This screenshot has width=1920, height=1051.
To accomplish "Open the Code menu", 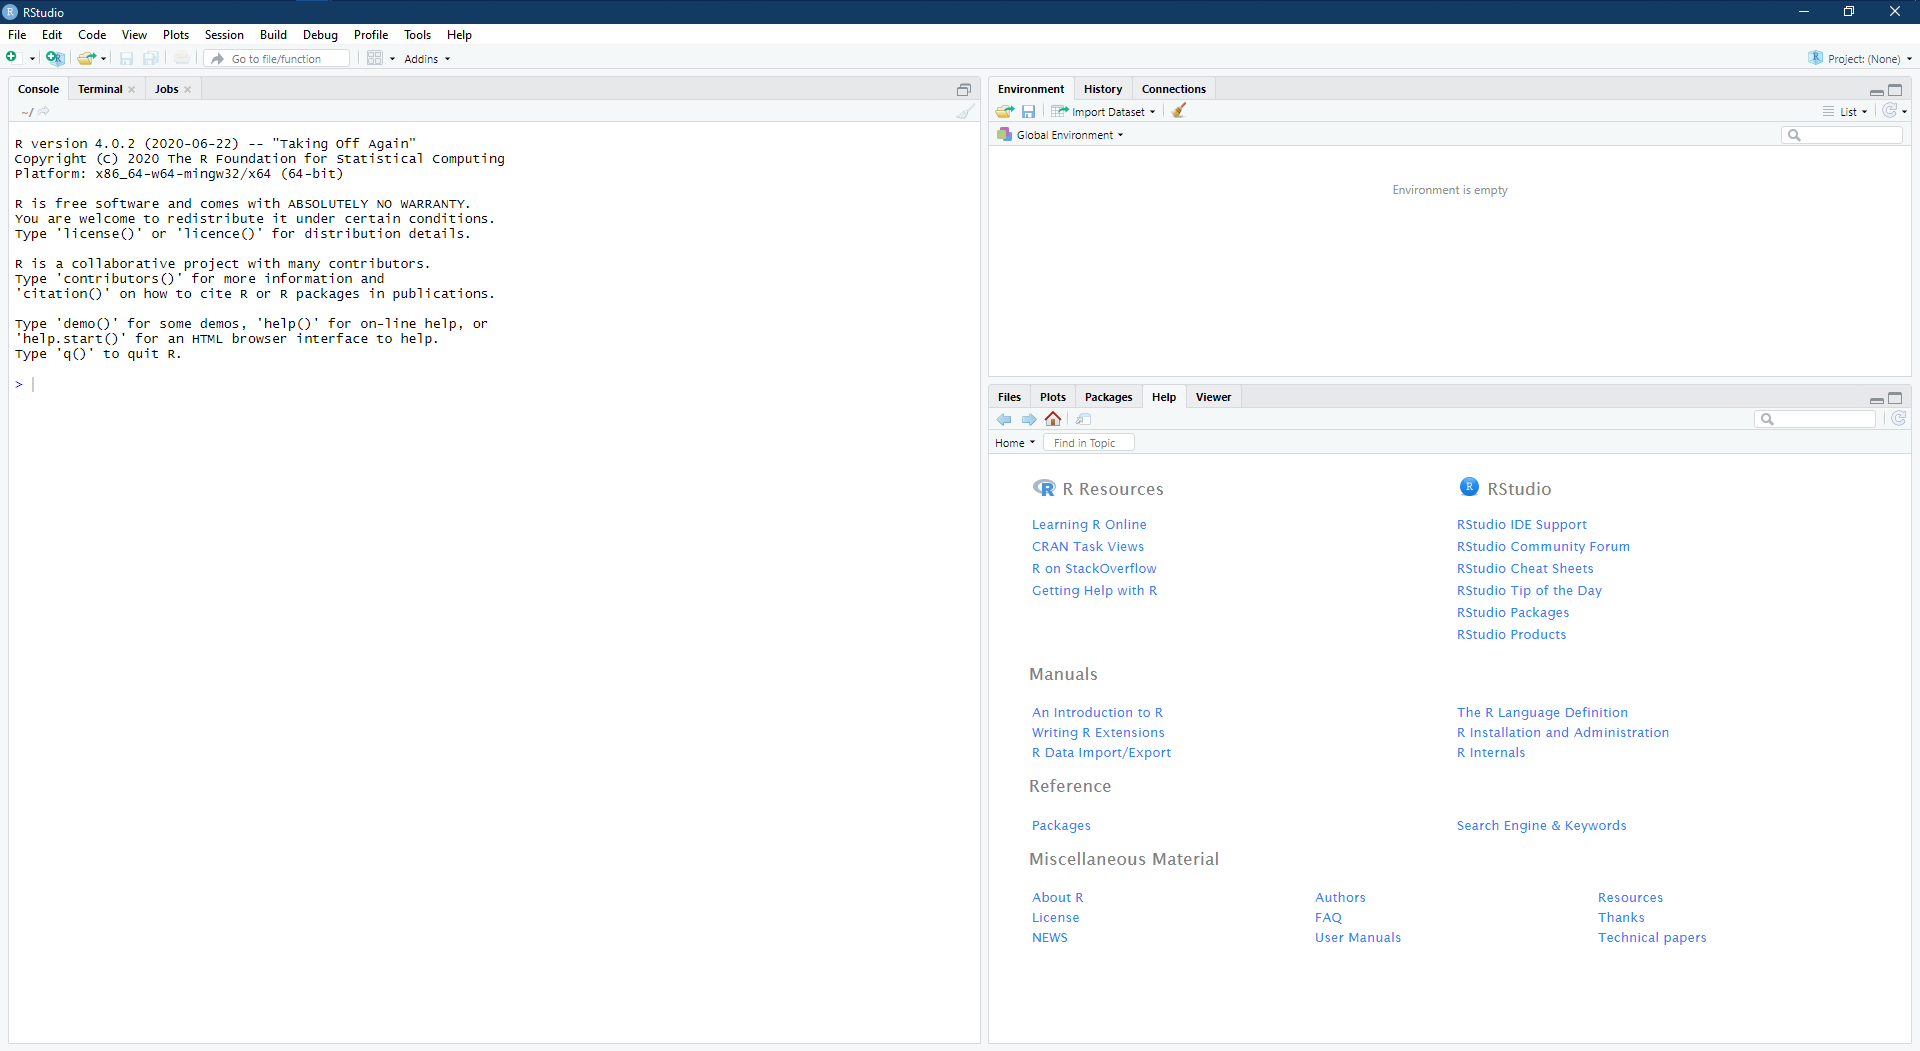I will (x=92, y=35).
